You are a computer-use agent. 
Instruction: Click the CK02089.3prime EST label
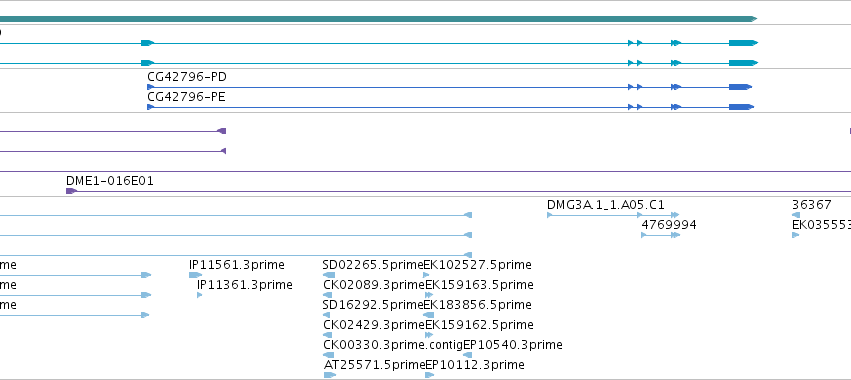[374, 285]
